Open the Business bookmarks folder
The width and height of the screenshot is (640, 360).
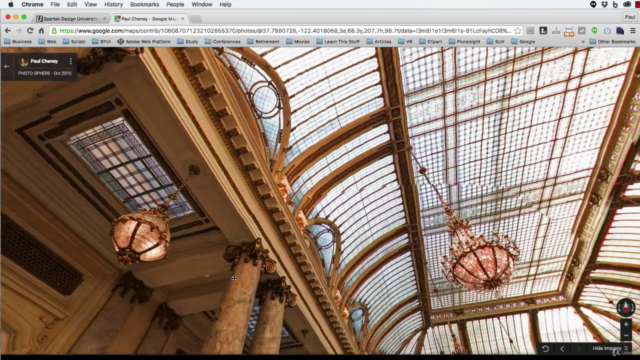tap(18, 42)
